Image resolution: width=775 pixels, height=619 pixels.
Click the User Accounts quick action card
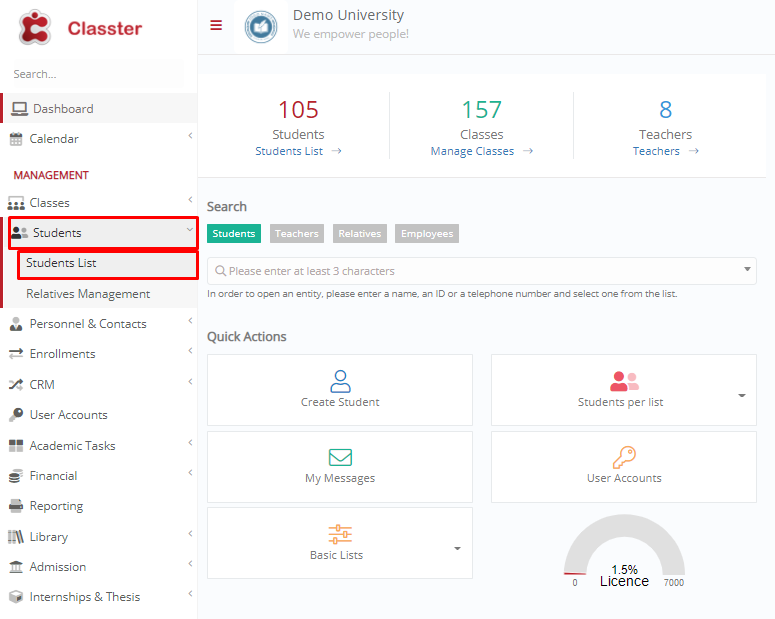click(x=624, y=467)
